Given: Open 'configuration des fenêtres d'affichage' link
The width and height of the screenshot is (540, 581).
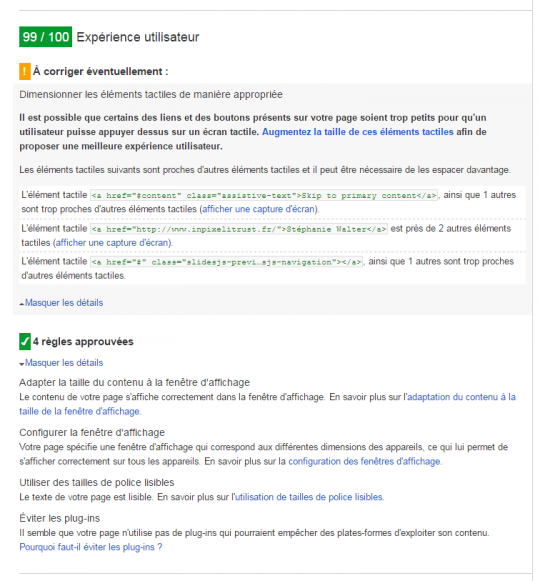Looking at the screenshot, I should pyautogui.click(x=364, y=461).
